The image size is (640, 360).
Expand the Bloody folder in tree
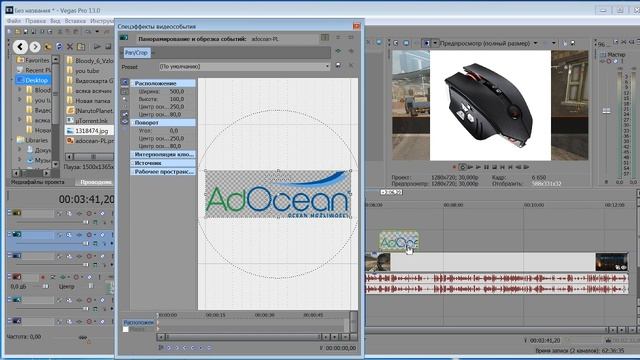tap(19, 90)
